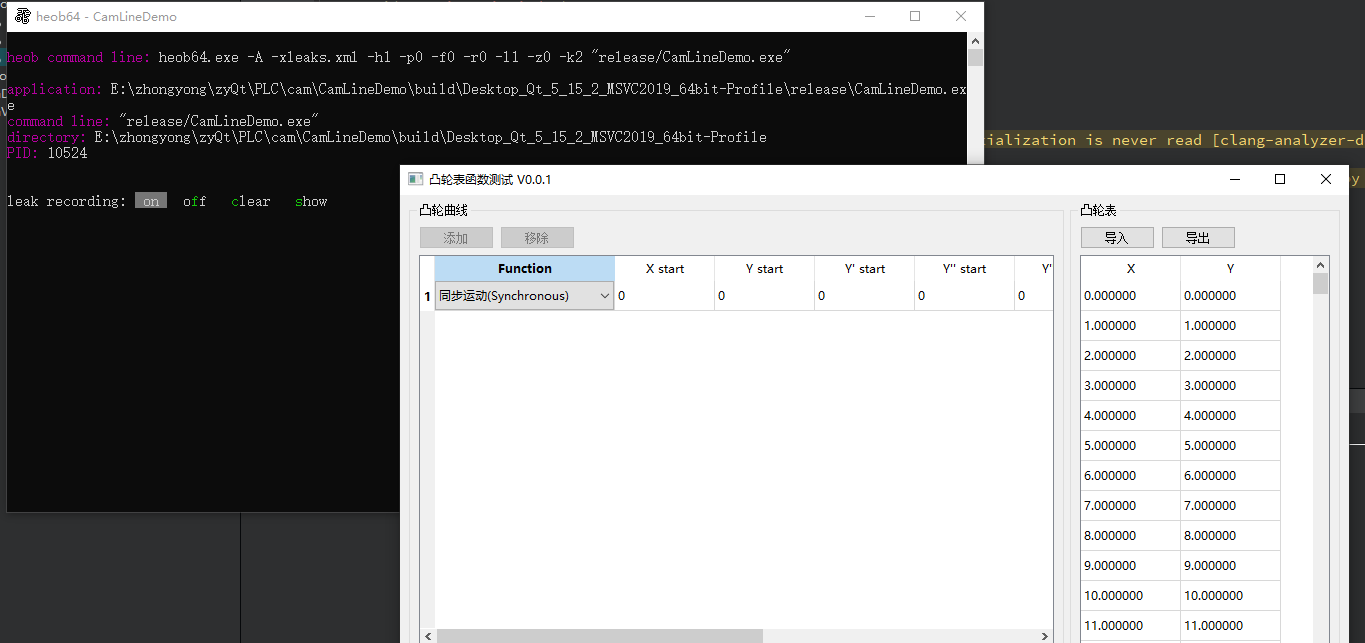This screenshot has width=1365, height=643.
Task: Select the Y' start column header
Action: point(865,269)
